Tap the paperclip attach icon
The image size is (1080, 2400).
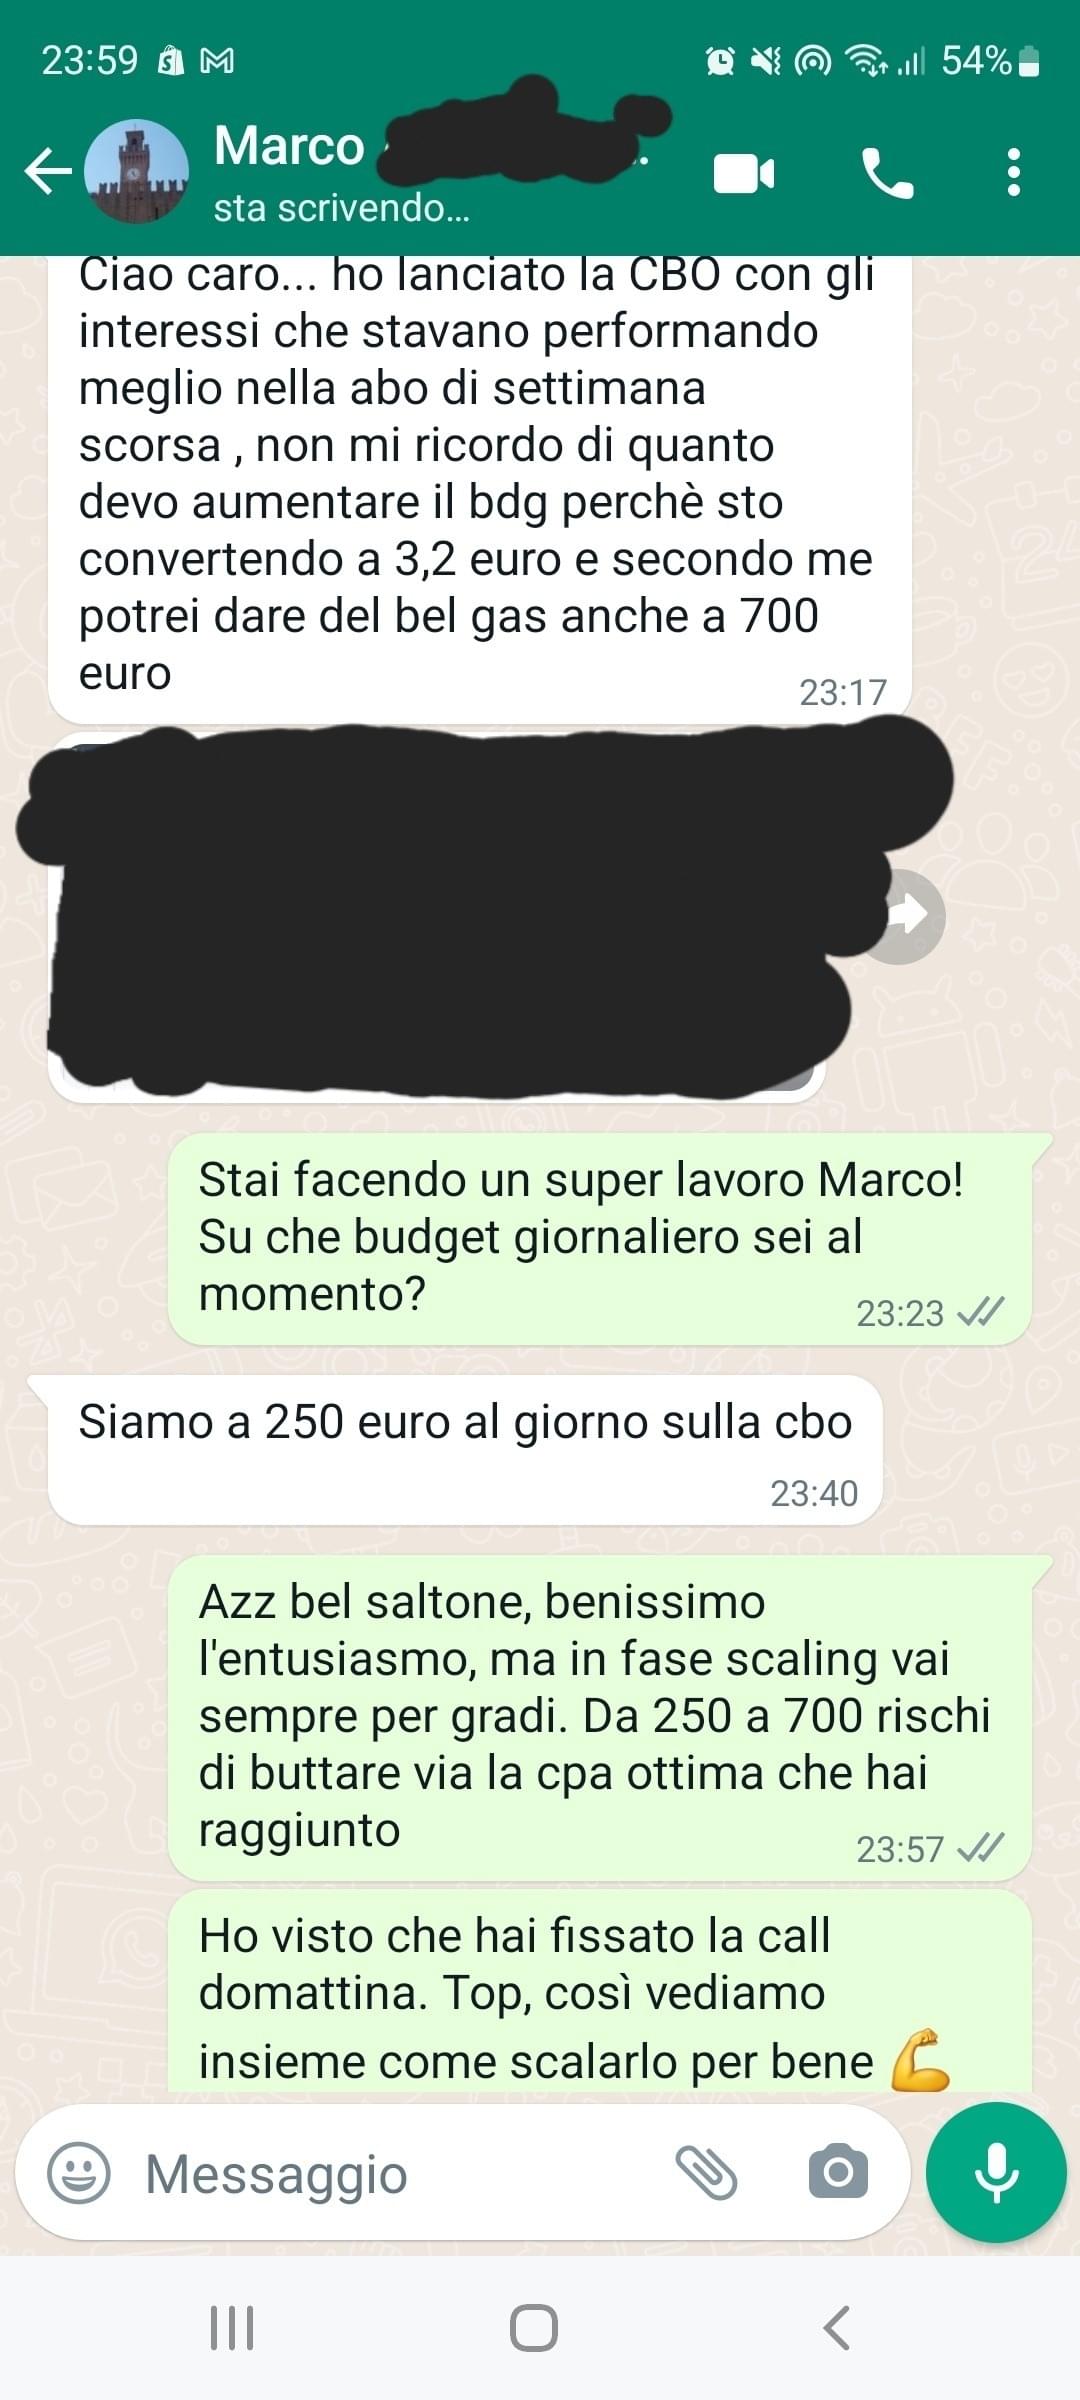707,2172
